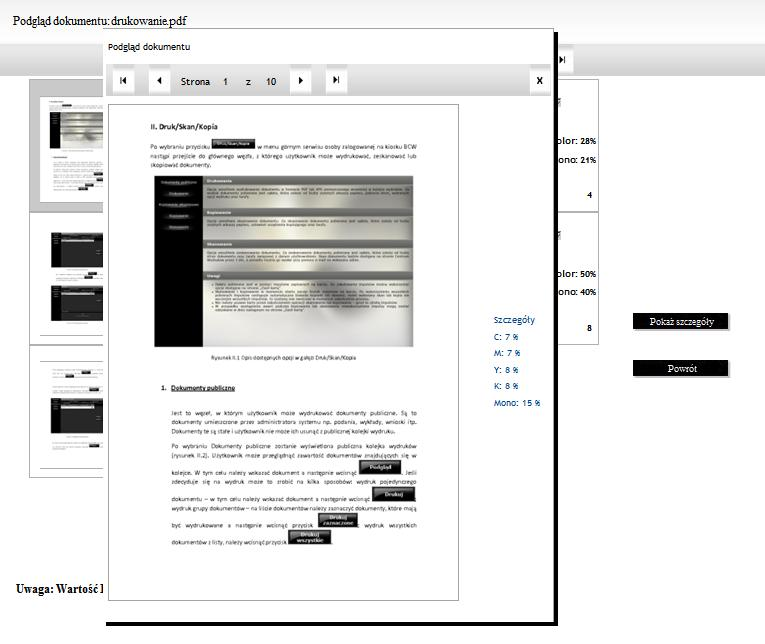This screenshot has height=644, width=765.
Task: Click 40% mono value in background
Action: (588, 292)
